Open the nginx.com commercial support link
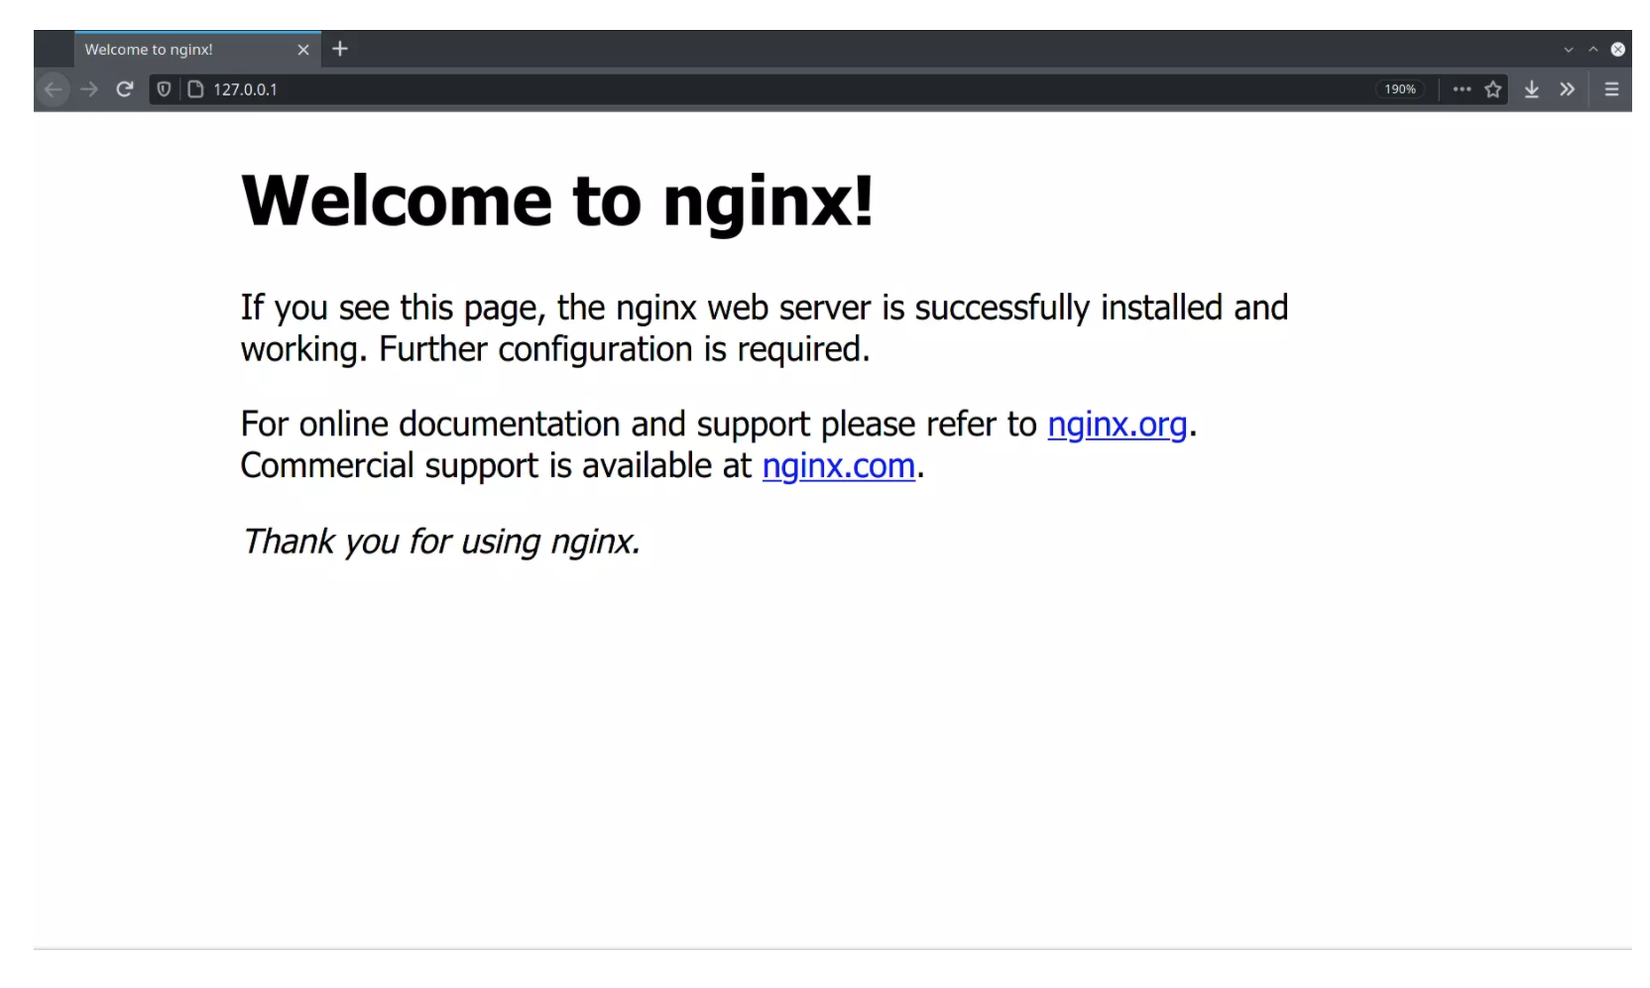The image size is (1650, 988). [838, 466]
